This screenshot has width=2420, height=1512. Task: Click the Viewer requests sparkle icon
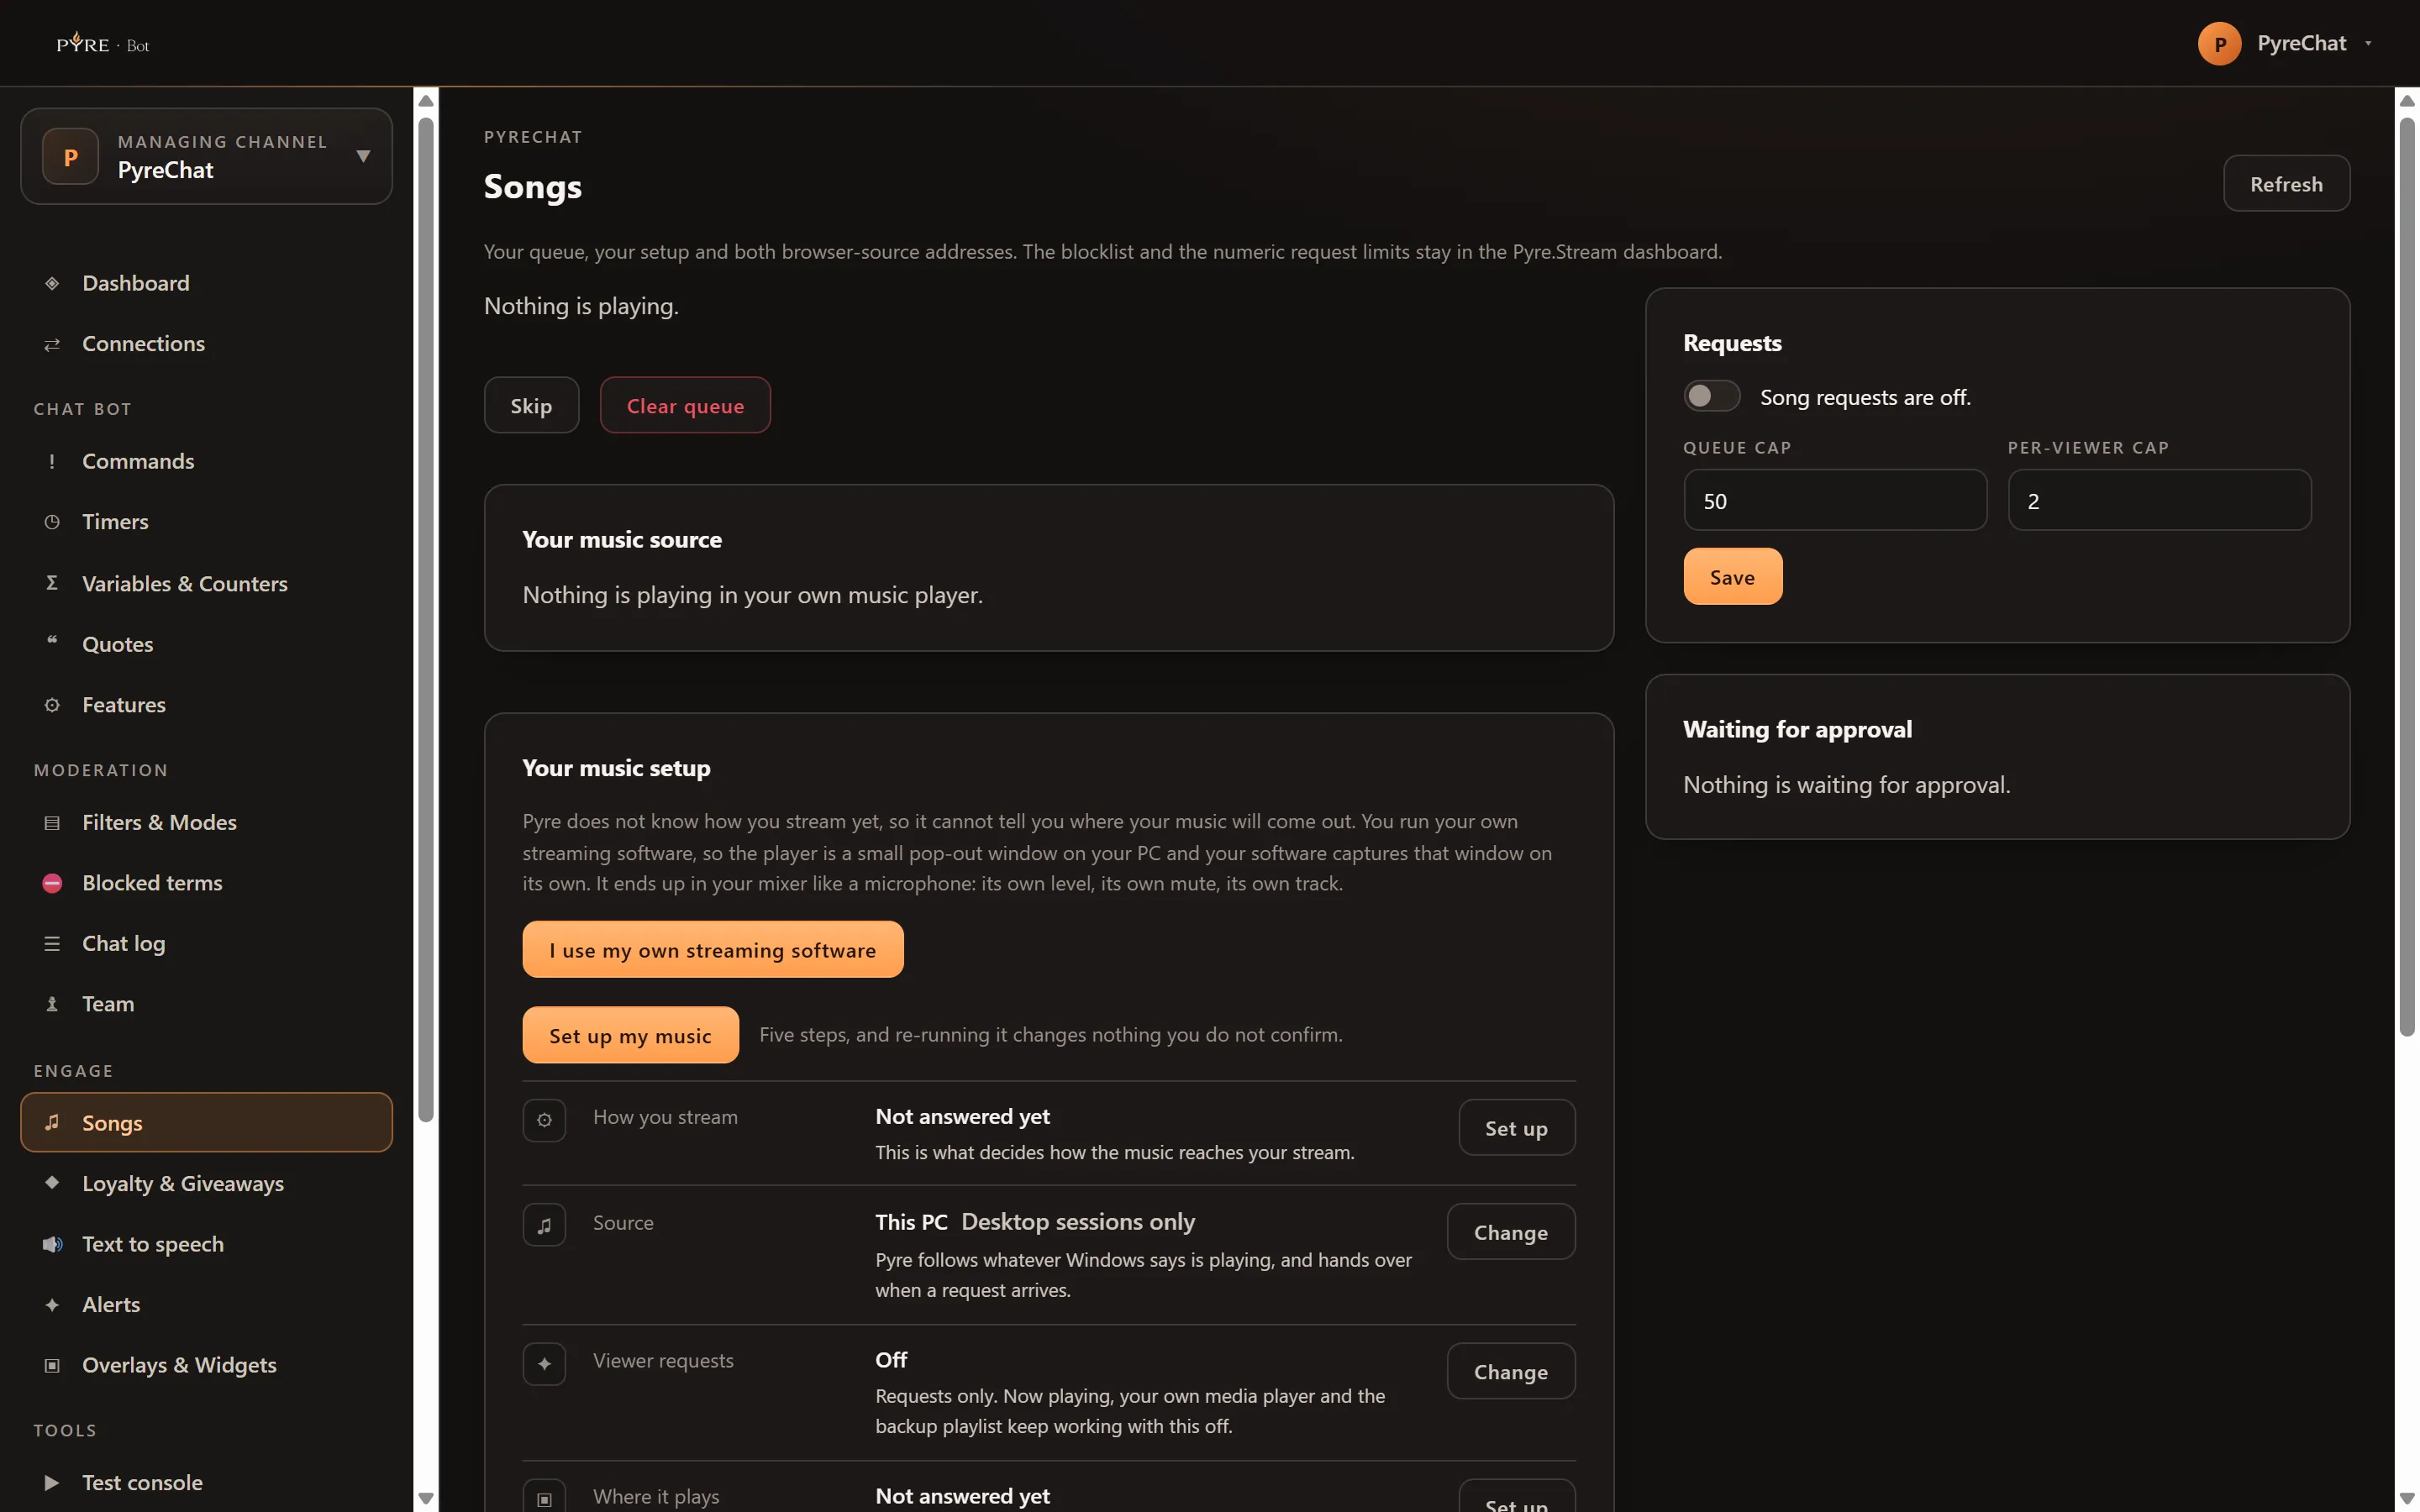[544, 1364]
